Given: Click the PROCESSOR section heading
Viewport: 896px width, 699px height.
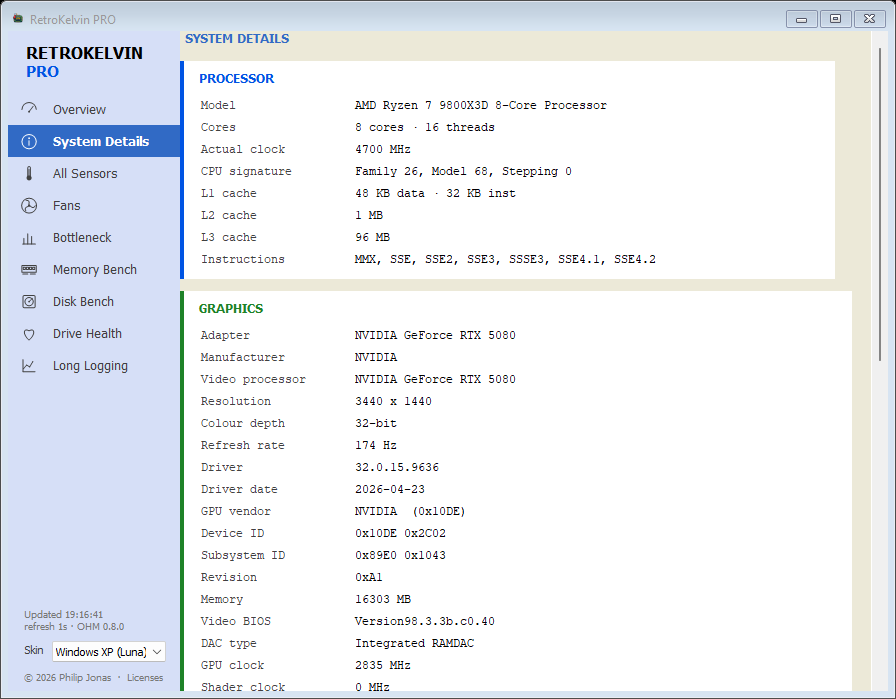Looking at the screenshot, I should [x=237, y=78].
